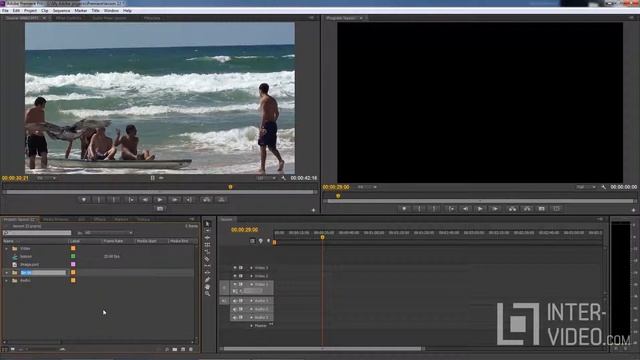This screenshot has width=640, height=360.
Task: Toggle Snap in the timeline
Action: click(252, 241)
